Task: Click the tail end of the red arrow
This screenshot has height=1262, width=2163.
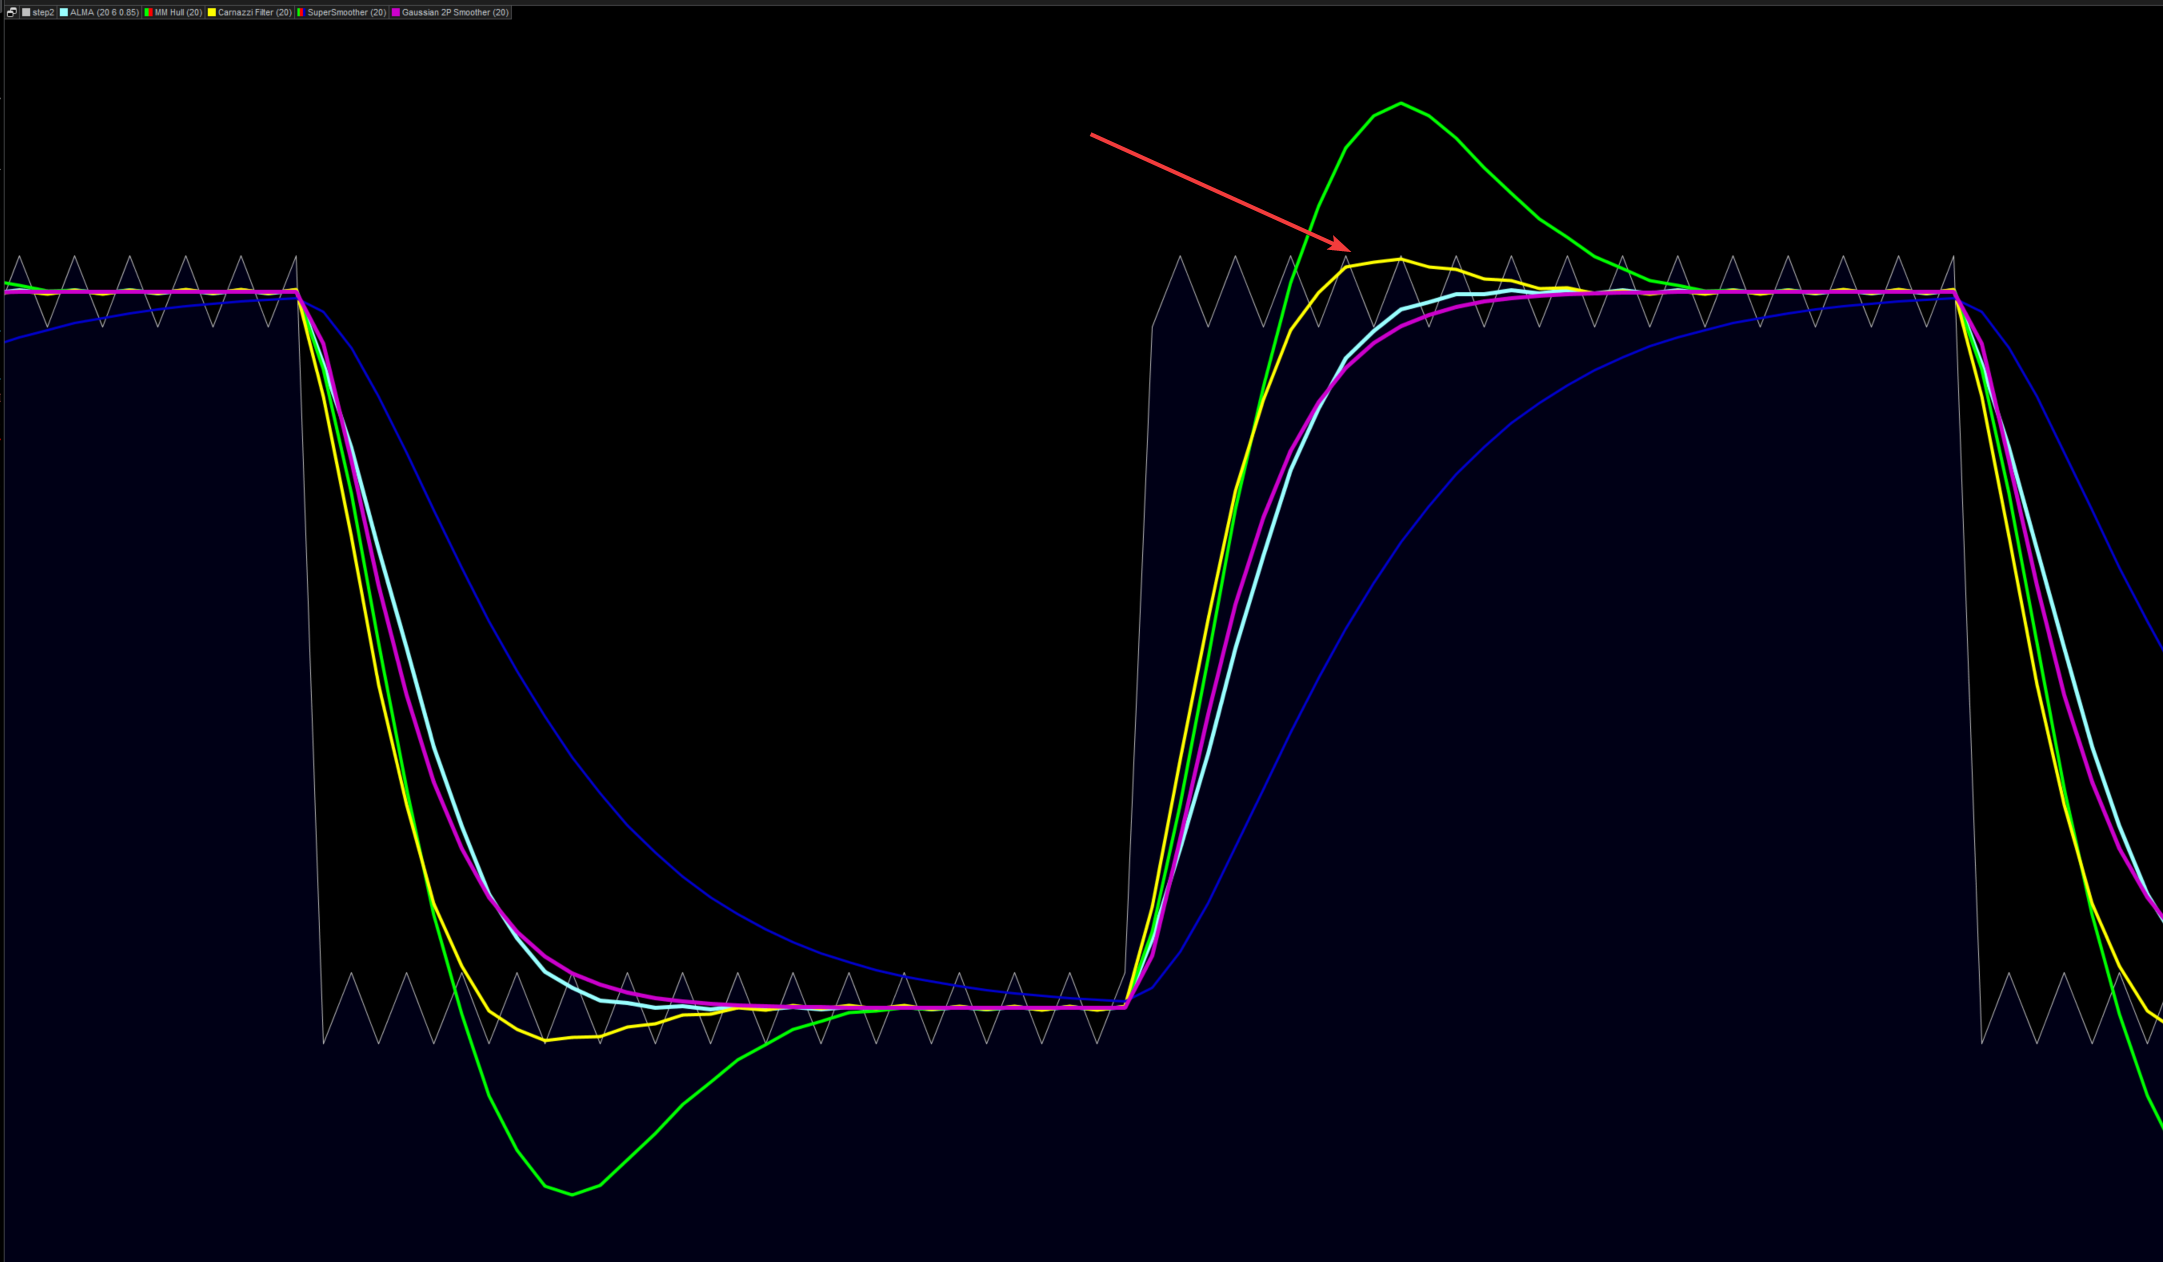Action: 1092,134
